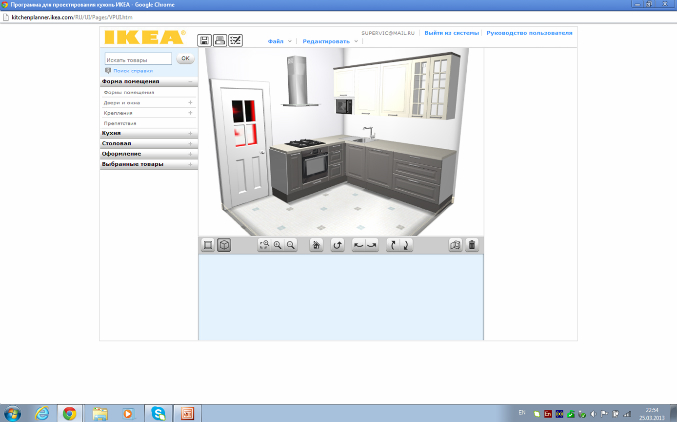Switch to 3D perspective view

point(224,245)
